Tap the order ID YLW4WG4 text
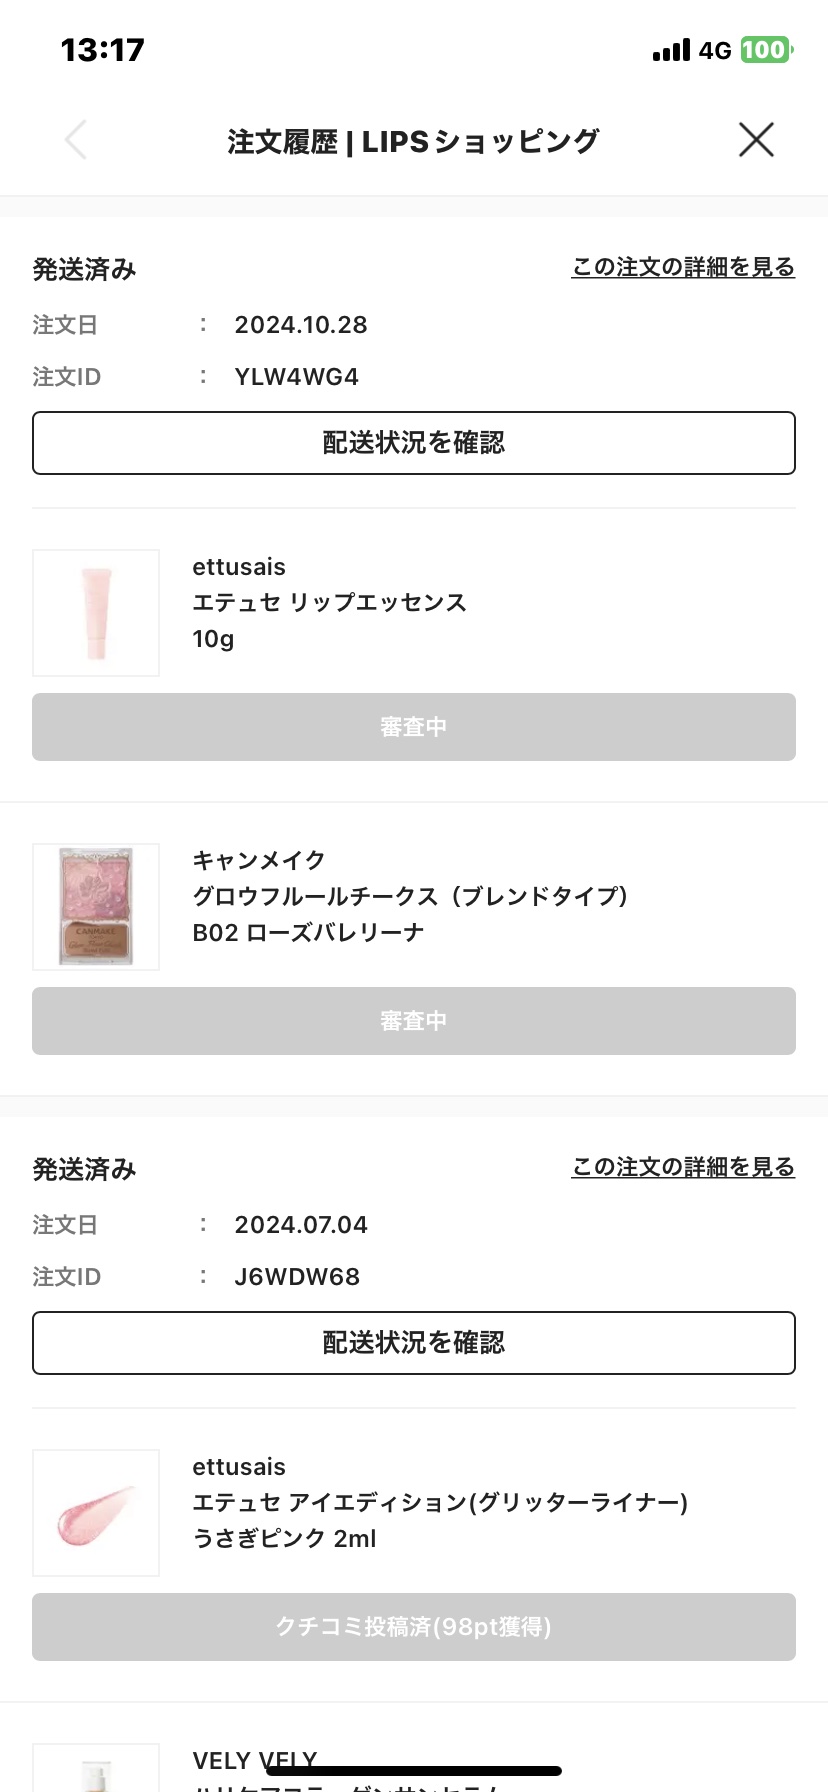 296,377
